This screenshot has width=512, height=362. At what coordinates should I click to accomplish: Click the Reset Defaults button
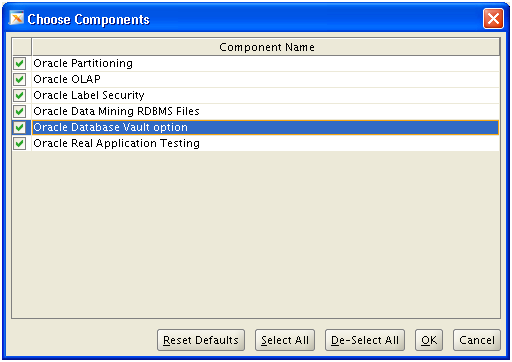coord(201,340)
